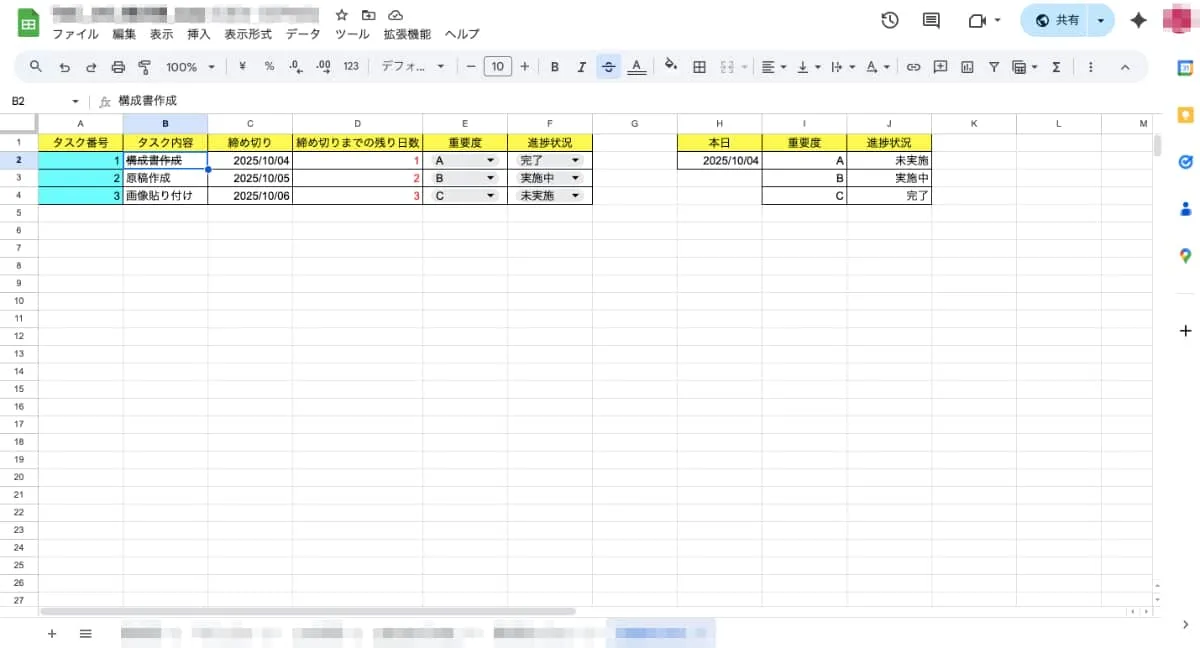Viewport: 1200px width, 648px height.
Task: Open the print dialog icon
Action: [118, 66]
